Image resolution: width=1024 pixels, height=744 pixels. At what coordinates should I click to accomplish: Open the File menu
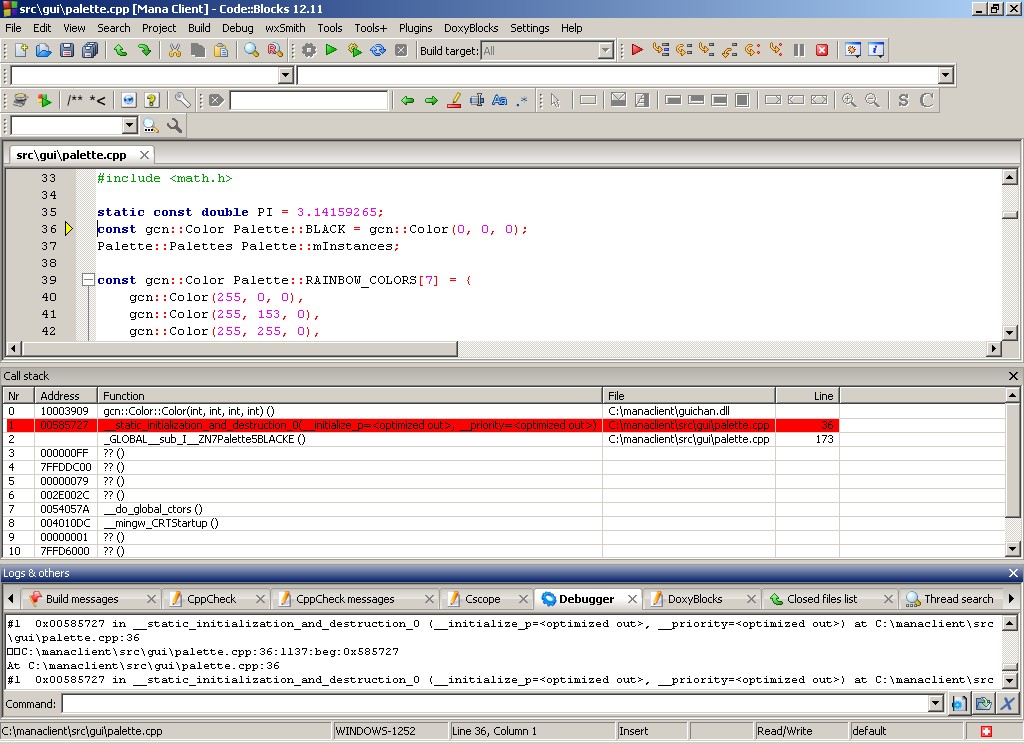(13, 28)
